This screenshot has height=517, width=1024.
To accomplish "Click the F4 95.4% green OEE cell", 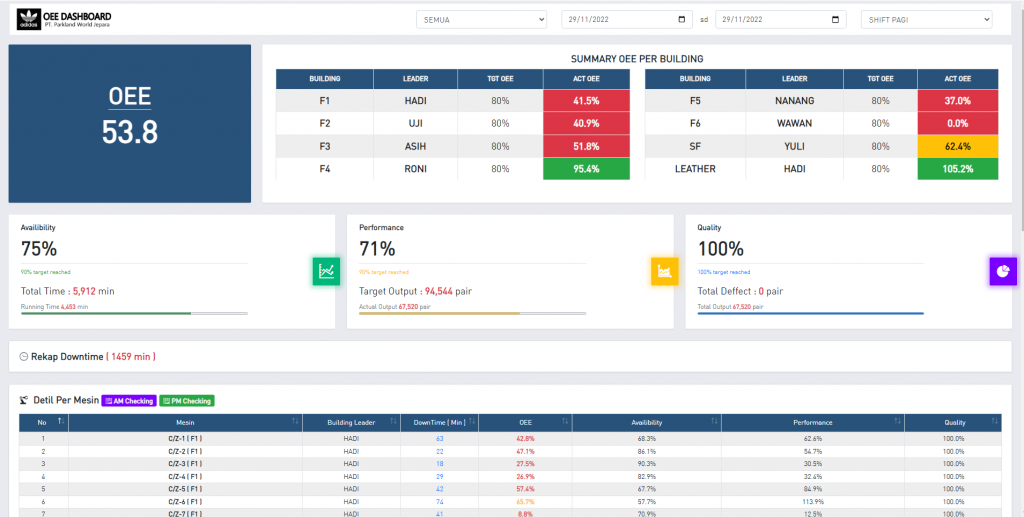I will tap(586, 168).
